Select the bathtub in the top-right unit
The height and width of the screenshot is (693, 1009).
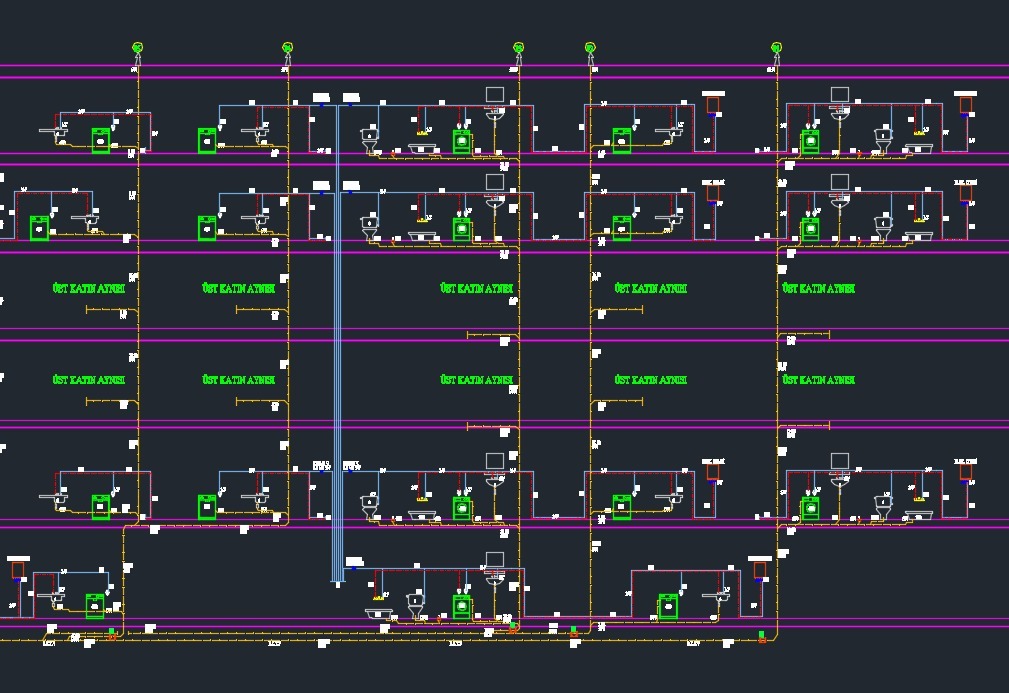click(x=920, y=149)
